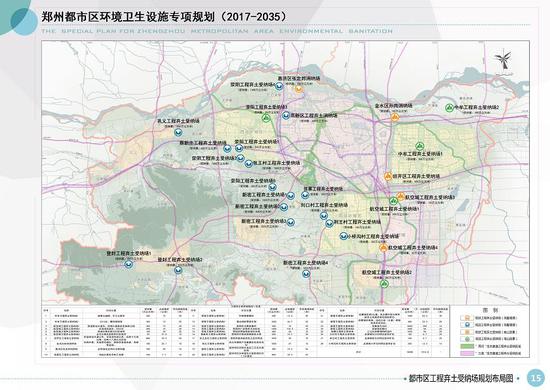Select orange marker for 航空城工程弃土受纳场3
550x390 pixels.
(x=401, y=196)
